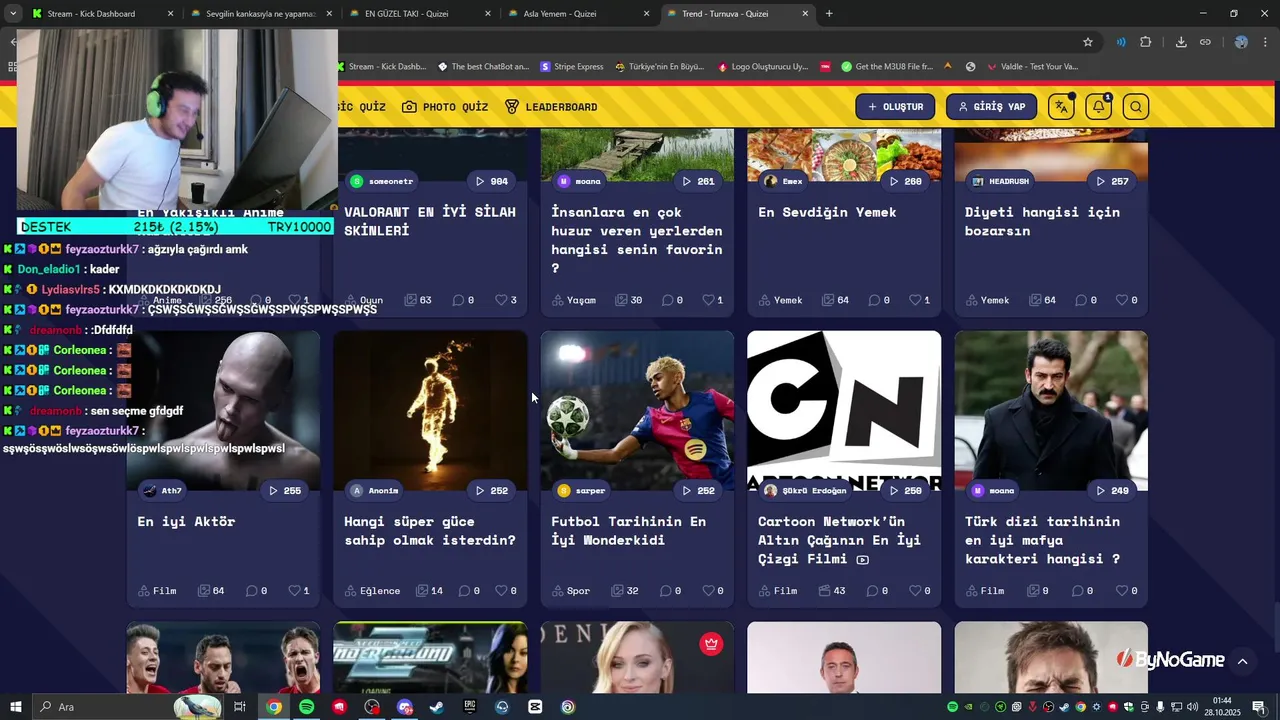The width and height of the screenshot is (1280, 720).
Task: Open the Windows notification center
Action: click(1259, 707)
